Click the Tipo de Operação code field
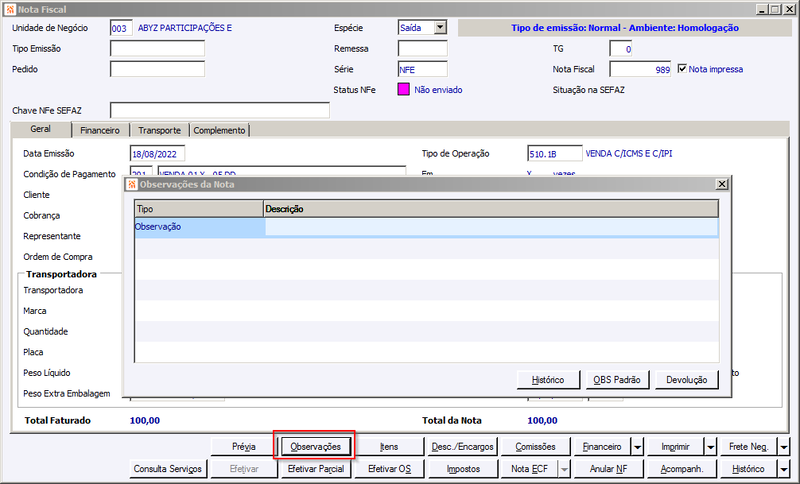The image size is (800, 484). [x=555, y=154]
